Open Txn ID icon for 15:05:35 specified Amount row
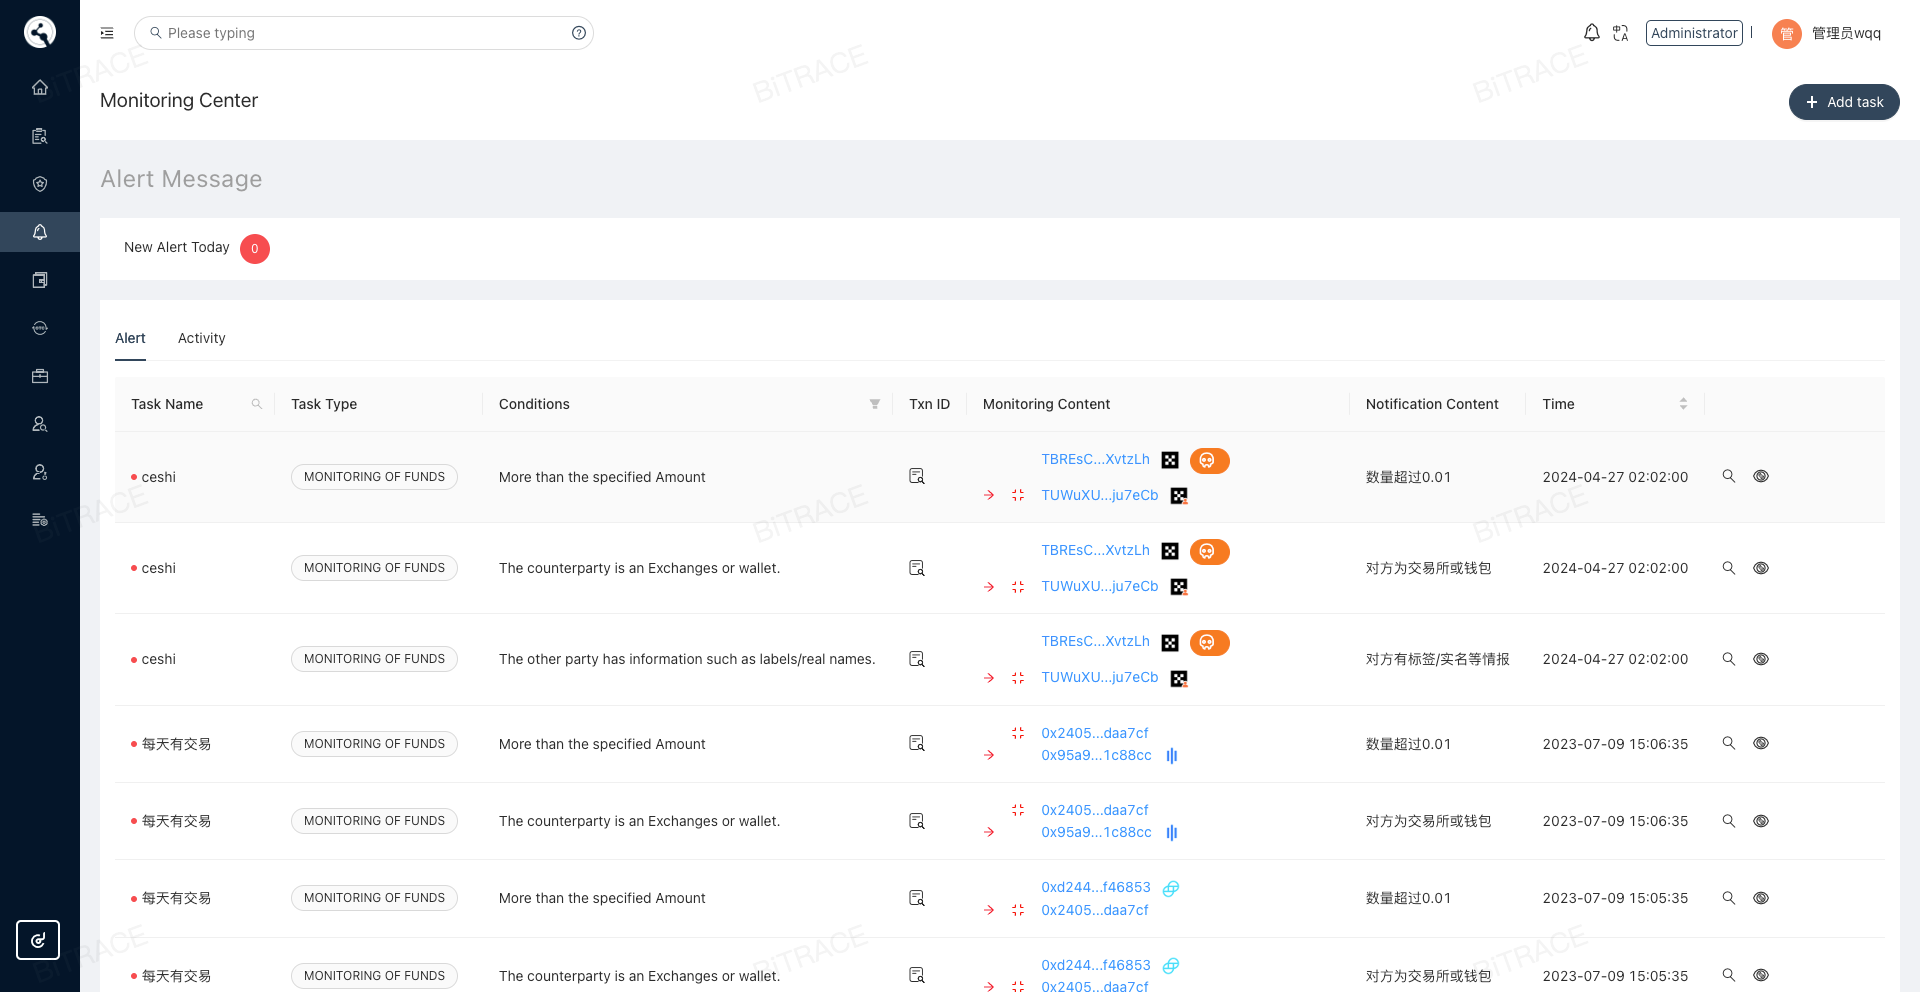Image resolution: width=1920 pixels, height=992 pixels. coord(917,898)
